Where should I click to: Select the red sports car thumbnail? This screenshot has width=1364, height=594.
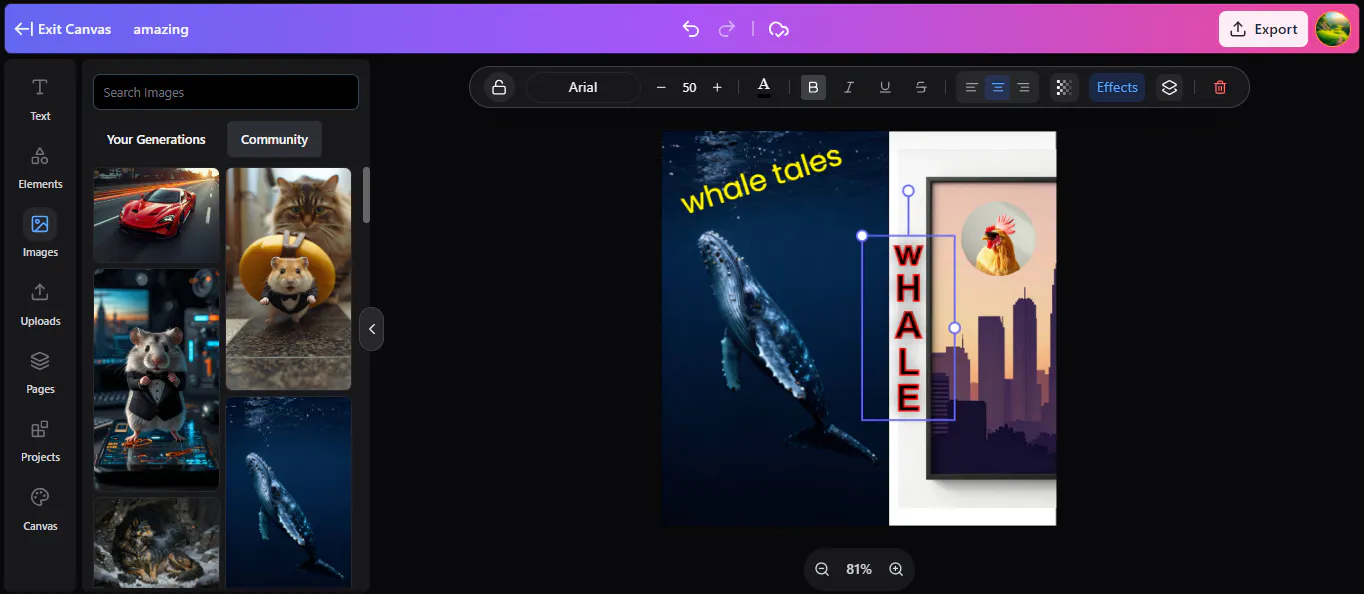[x=156, y=215]
